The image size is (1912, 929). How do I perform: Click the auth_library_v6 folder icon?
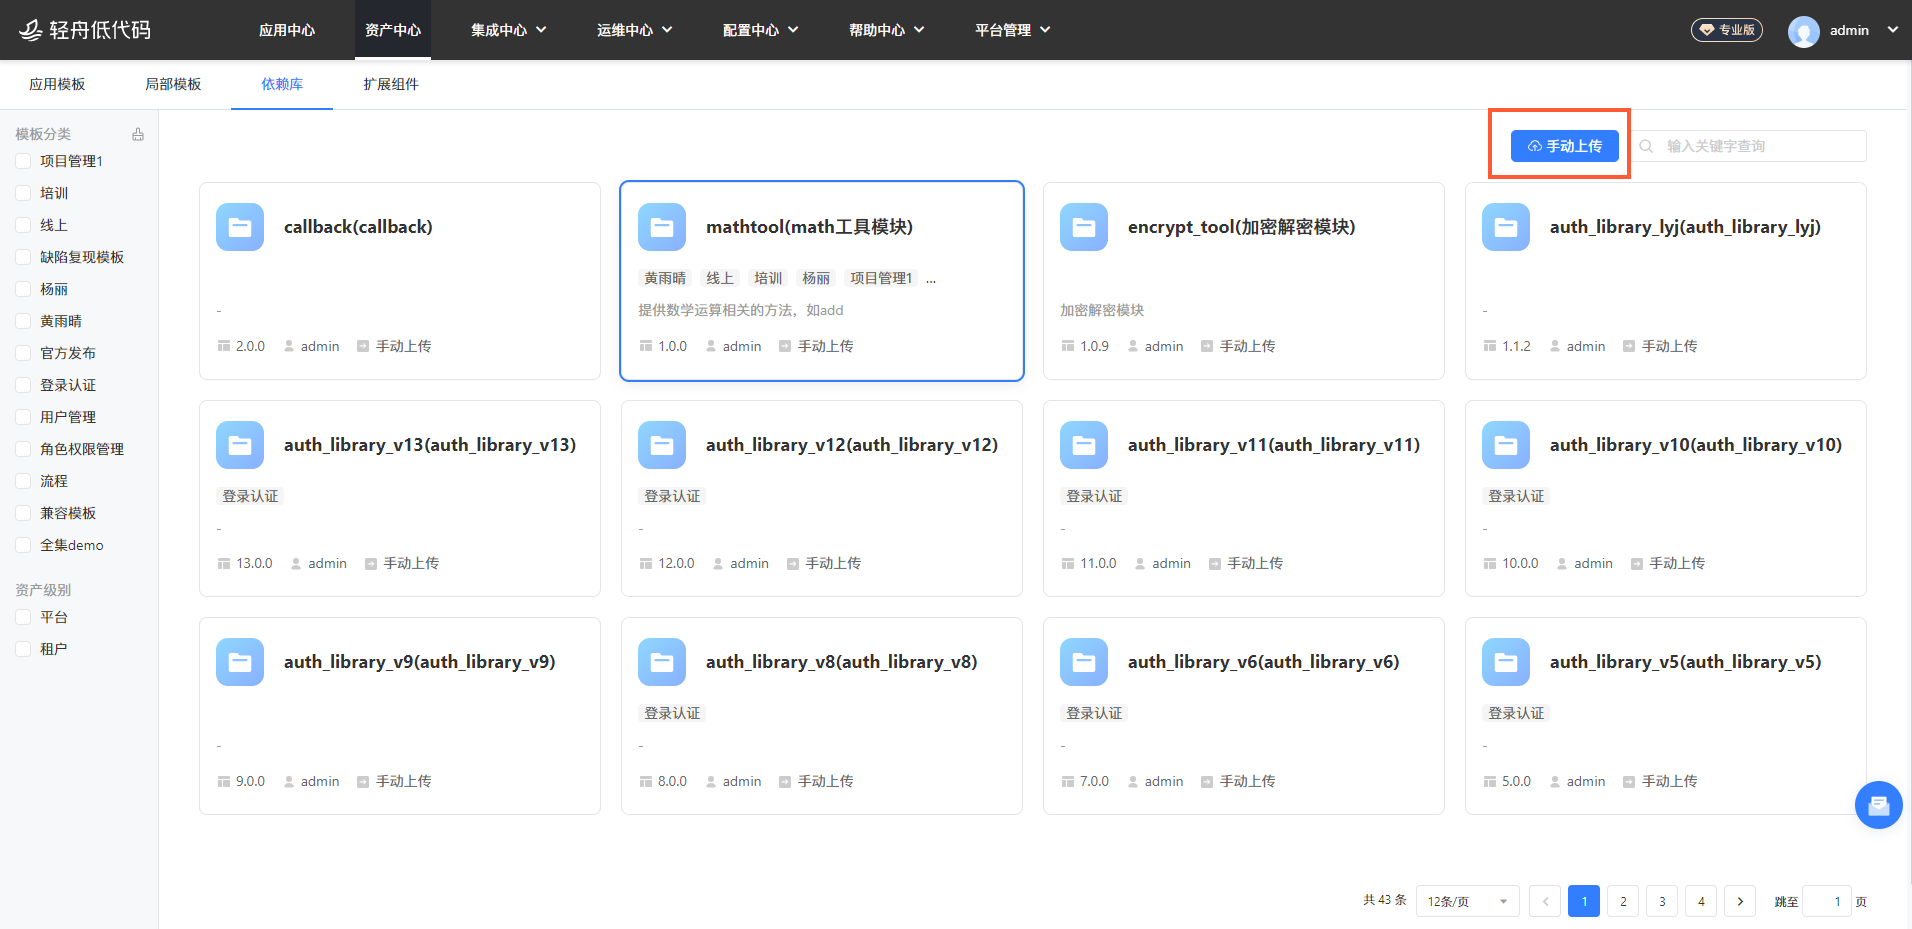point(1084,662)
